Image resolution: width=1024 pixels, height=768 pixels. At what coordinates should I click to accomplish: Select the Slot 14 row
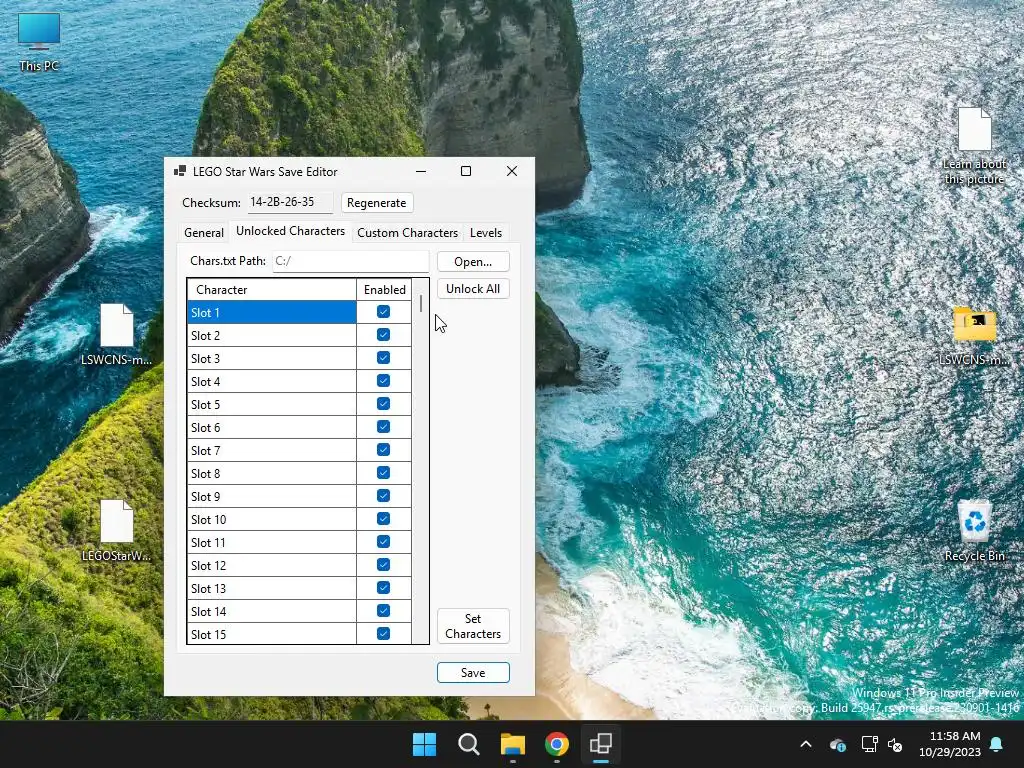272,611
